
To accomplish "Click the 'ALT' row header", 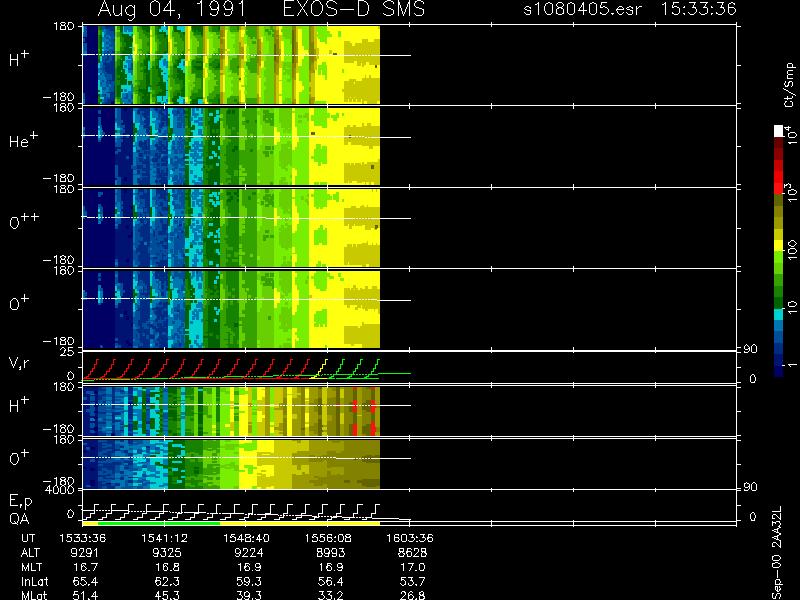I will point(30,553).
